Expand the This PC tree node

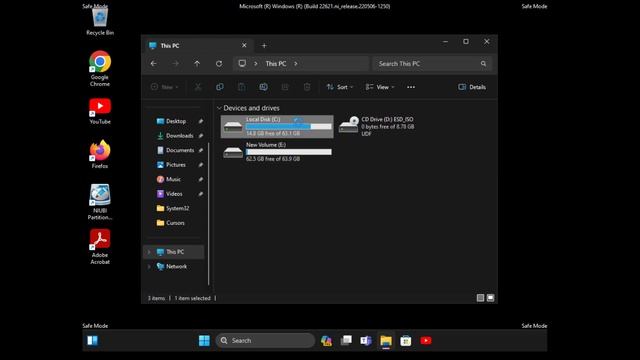point(149,252)
